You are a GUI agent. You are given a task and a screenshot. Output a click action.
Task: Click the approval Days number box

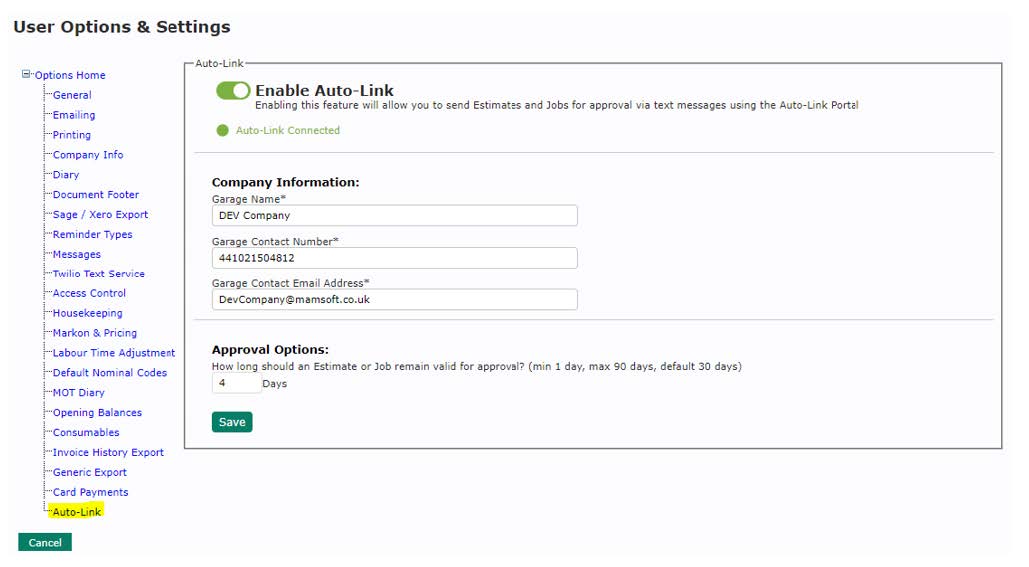235,383
